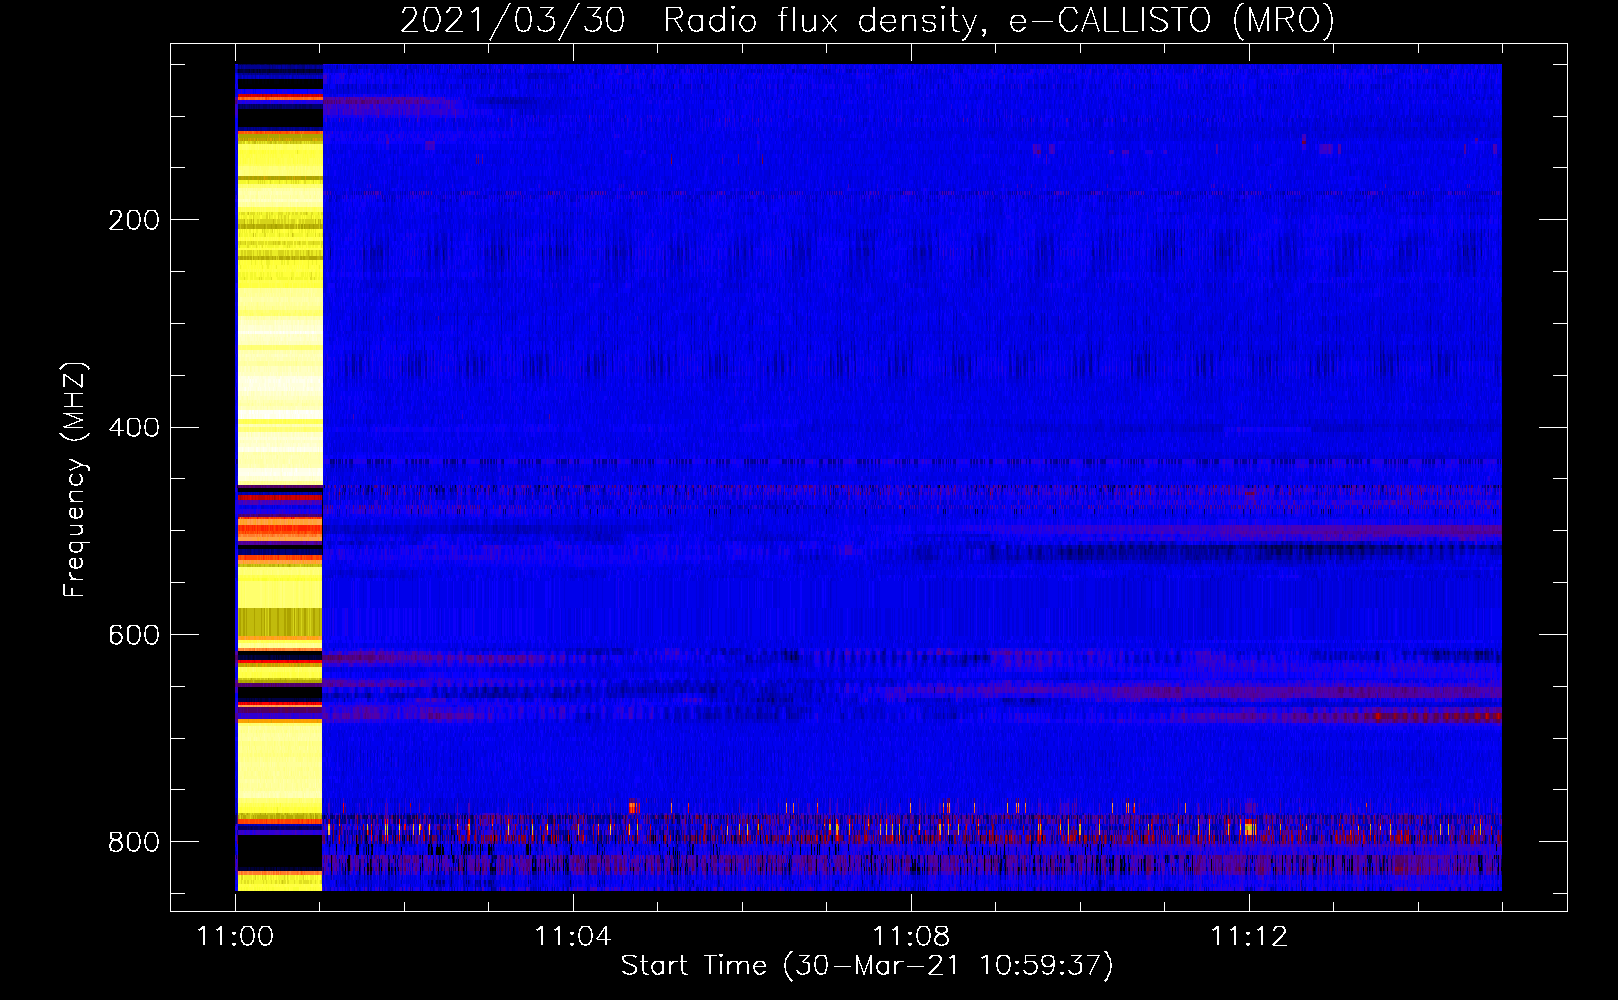Click the plot title '2021/03/30 Radio flux density, e-CALLISTO (MRO)'

tap(867, 20)
